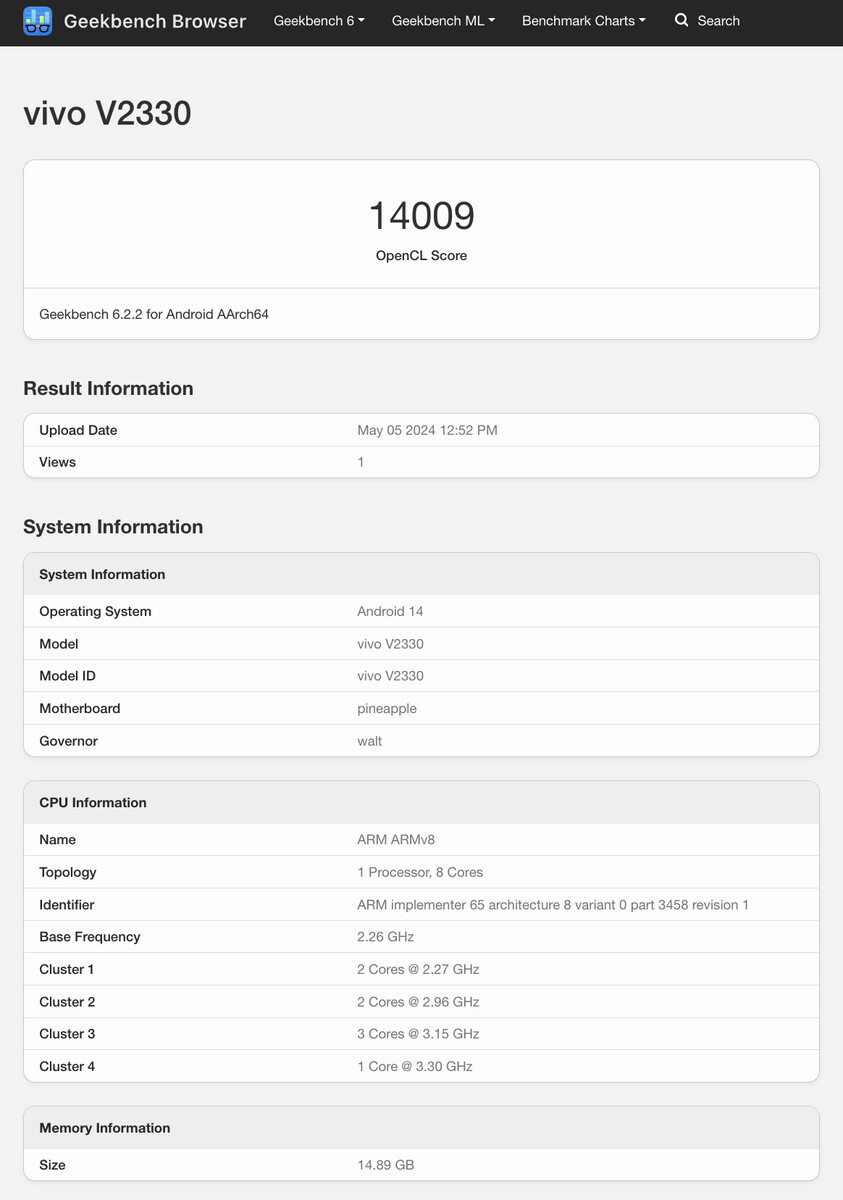Click the Identifier label
Screen dimensions: 843x1200
point(67,905)
